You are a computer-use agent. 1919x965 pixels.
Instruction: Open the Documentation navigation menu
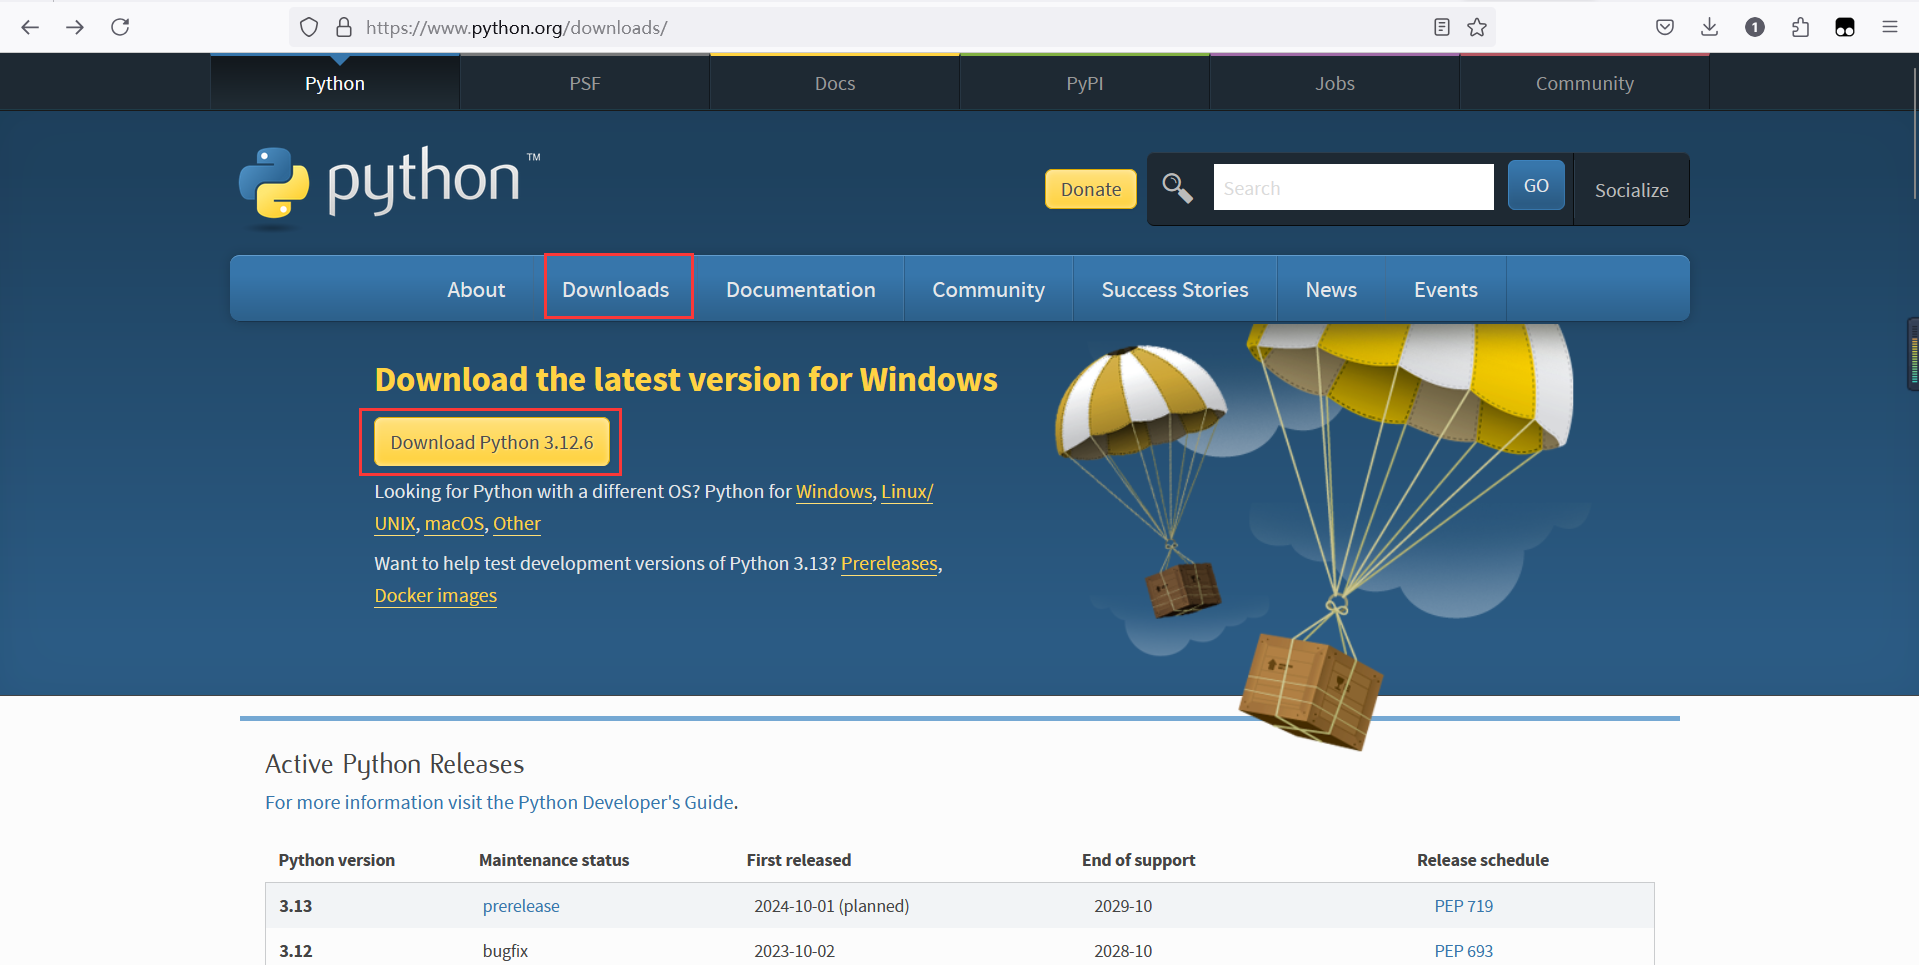coord(801,289)
